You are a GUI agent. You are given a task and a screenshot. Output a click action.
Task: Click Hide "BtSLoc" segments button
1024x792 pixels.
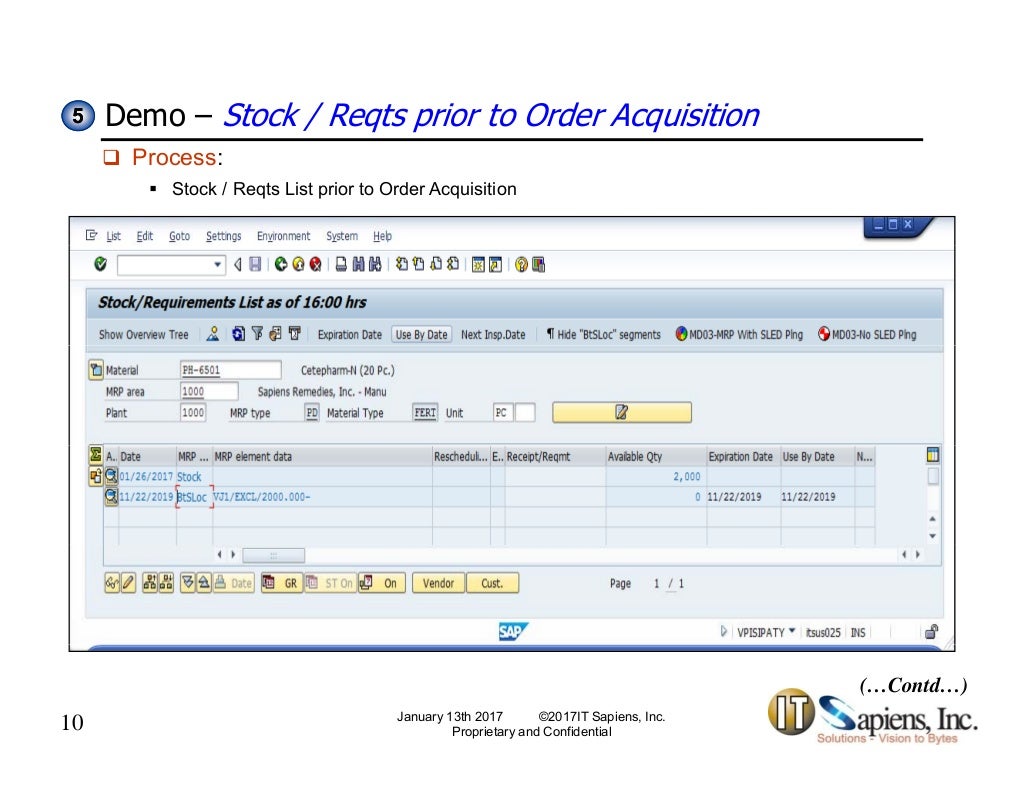coord(603,334)
